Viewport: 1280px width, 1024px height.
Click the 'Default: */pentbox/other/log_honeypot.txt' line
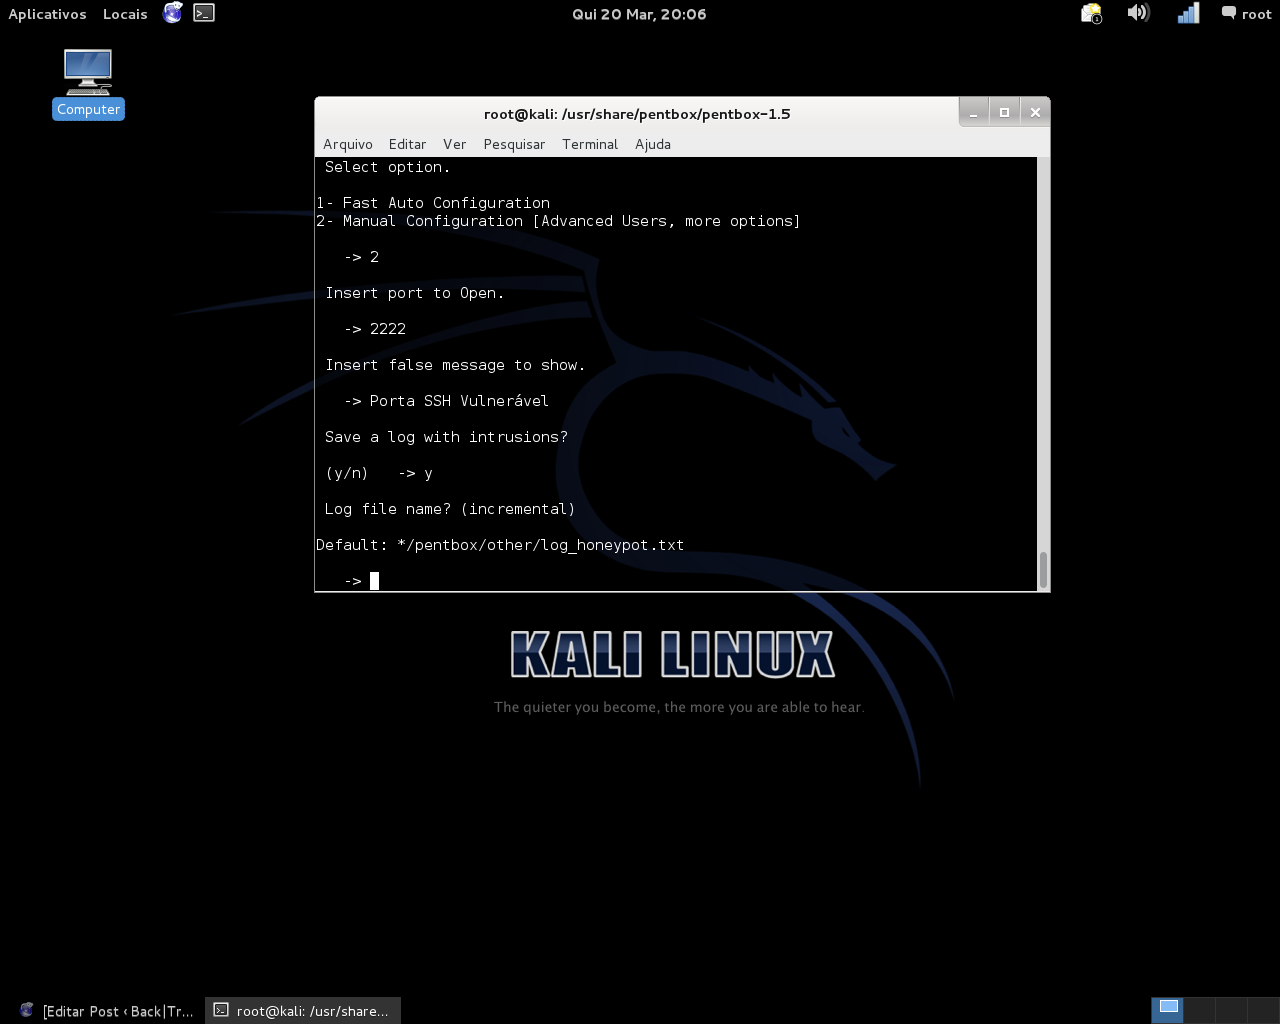point(500,545)
